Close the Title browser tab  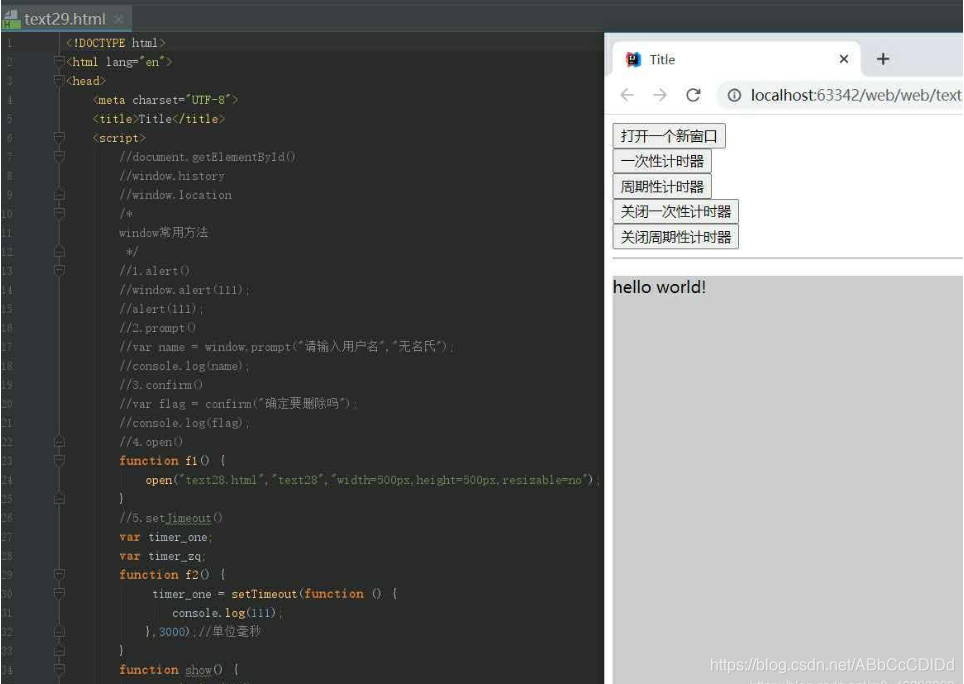pos(844,59)
